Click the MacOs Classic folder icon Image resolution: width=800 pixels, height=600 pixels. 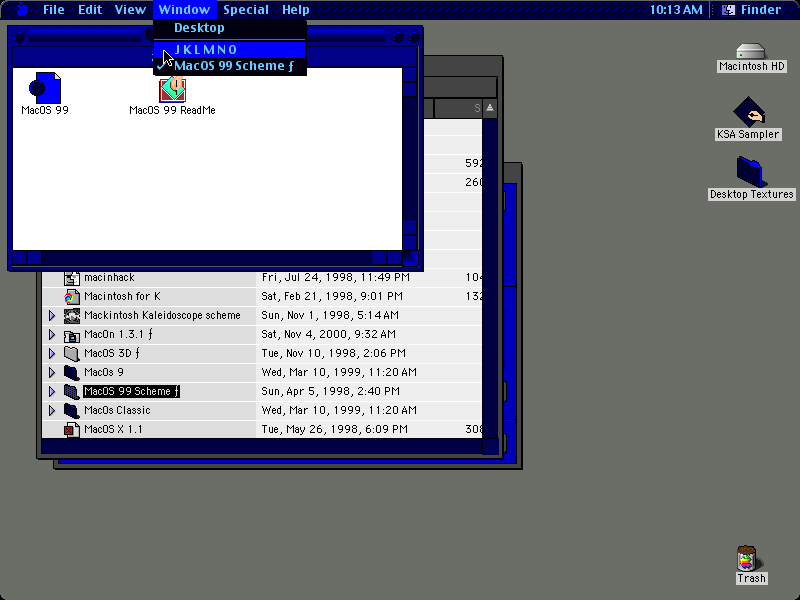pyautogui.click(x=71, y=410)
